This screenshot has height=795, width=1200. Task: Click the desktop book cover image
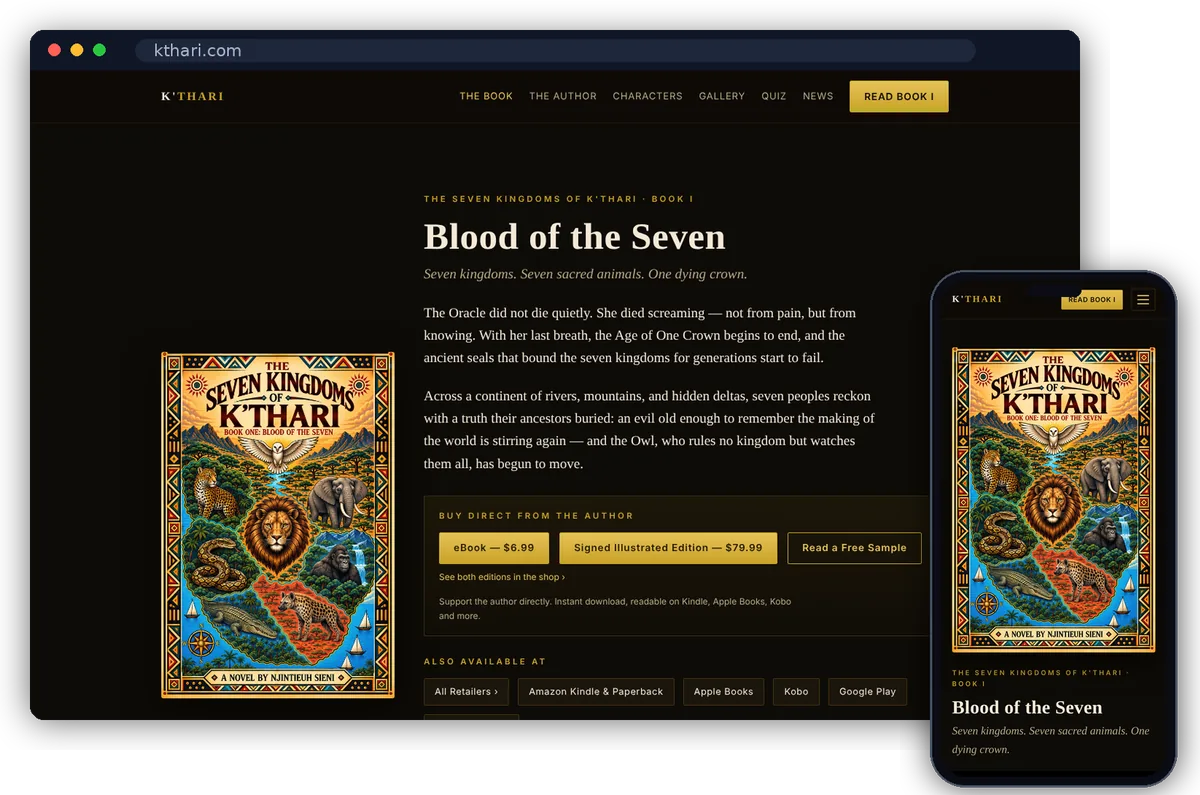click(278, 525)
